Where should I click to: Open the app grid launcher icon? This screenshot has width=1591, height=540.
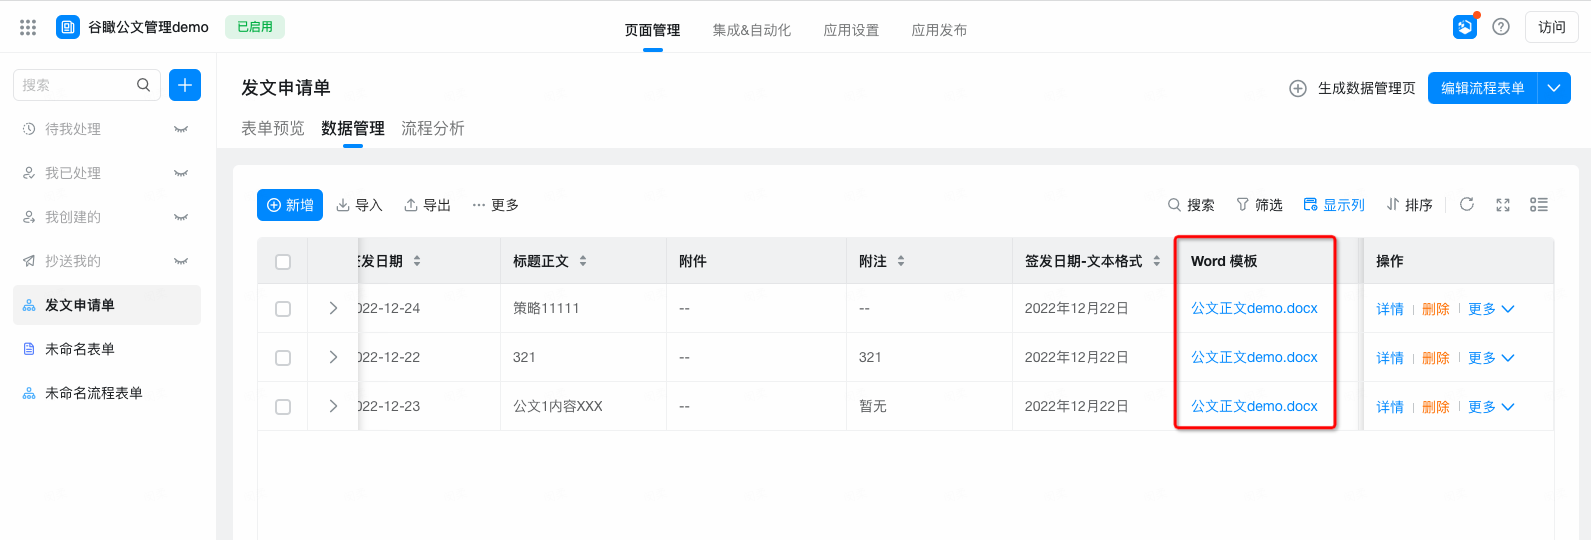(28, 27)
